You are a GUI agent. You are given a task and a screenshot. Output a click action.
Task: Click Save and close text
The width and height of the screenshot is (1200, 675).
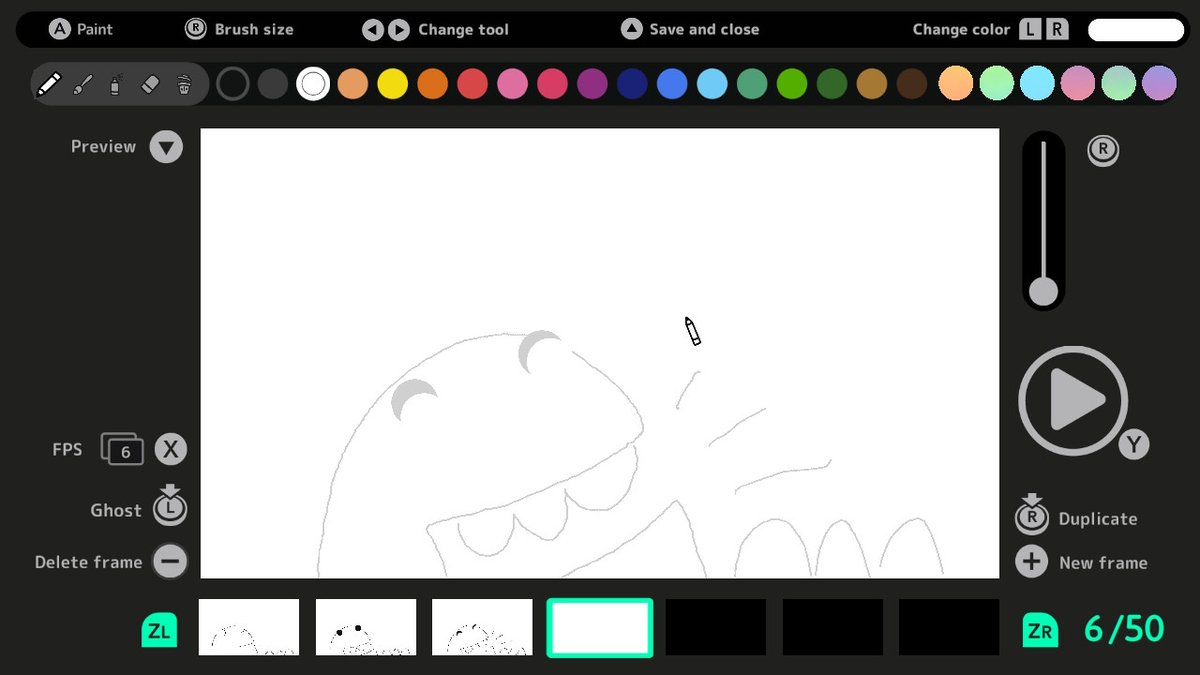(x=704, y=29)
